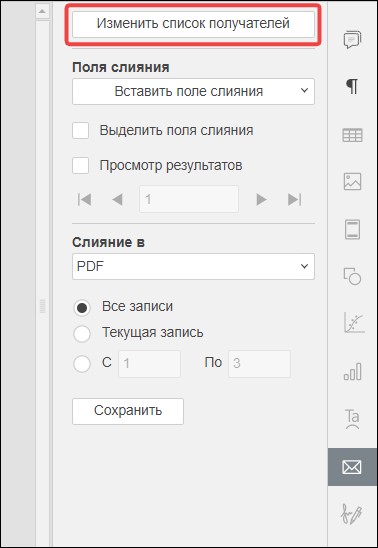Go to first record arrow
This screenshot has width=378, height=548.
(85, 200)
